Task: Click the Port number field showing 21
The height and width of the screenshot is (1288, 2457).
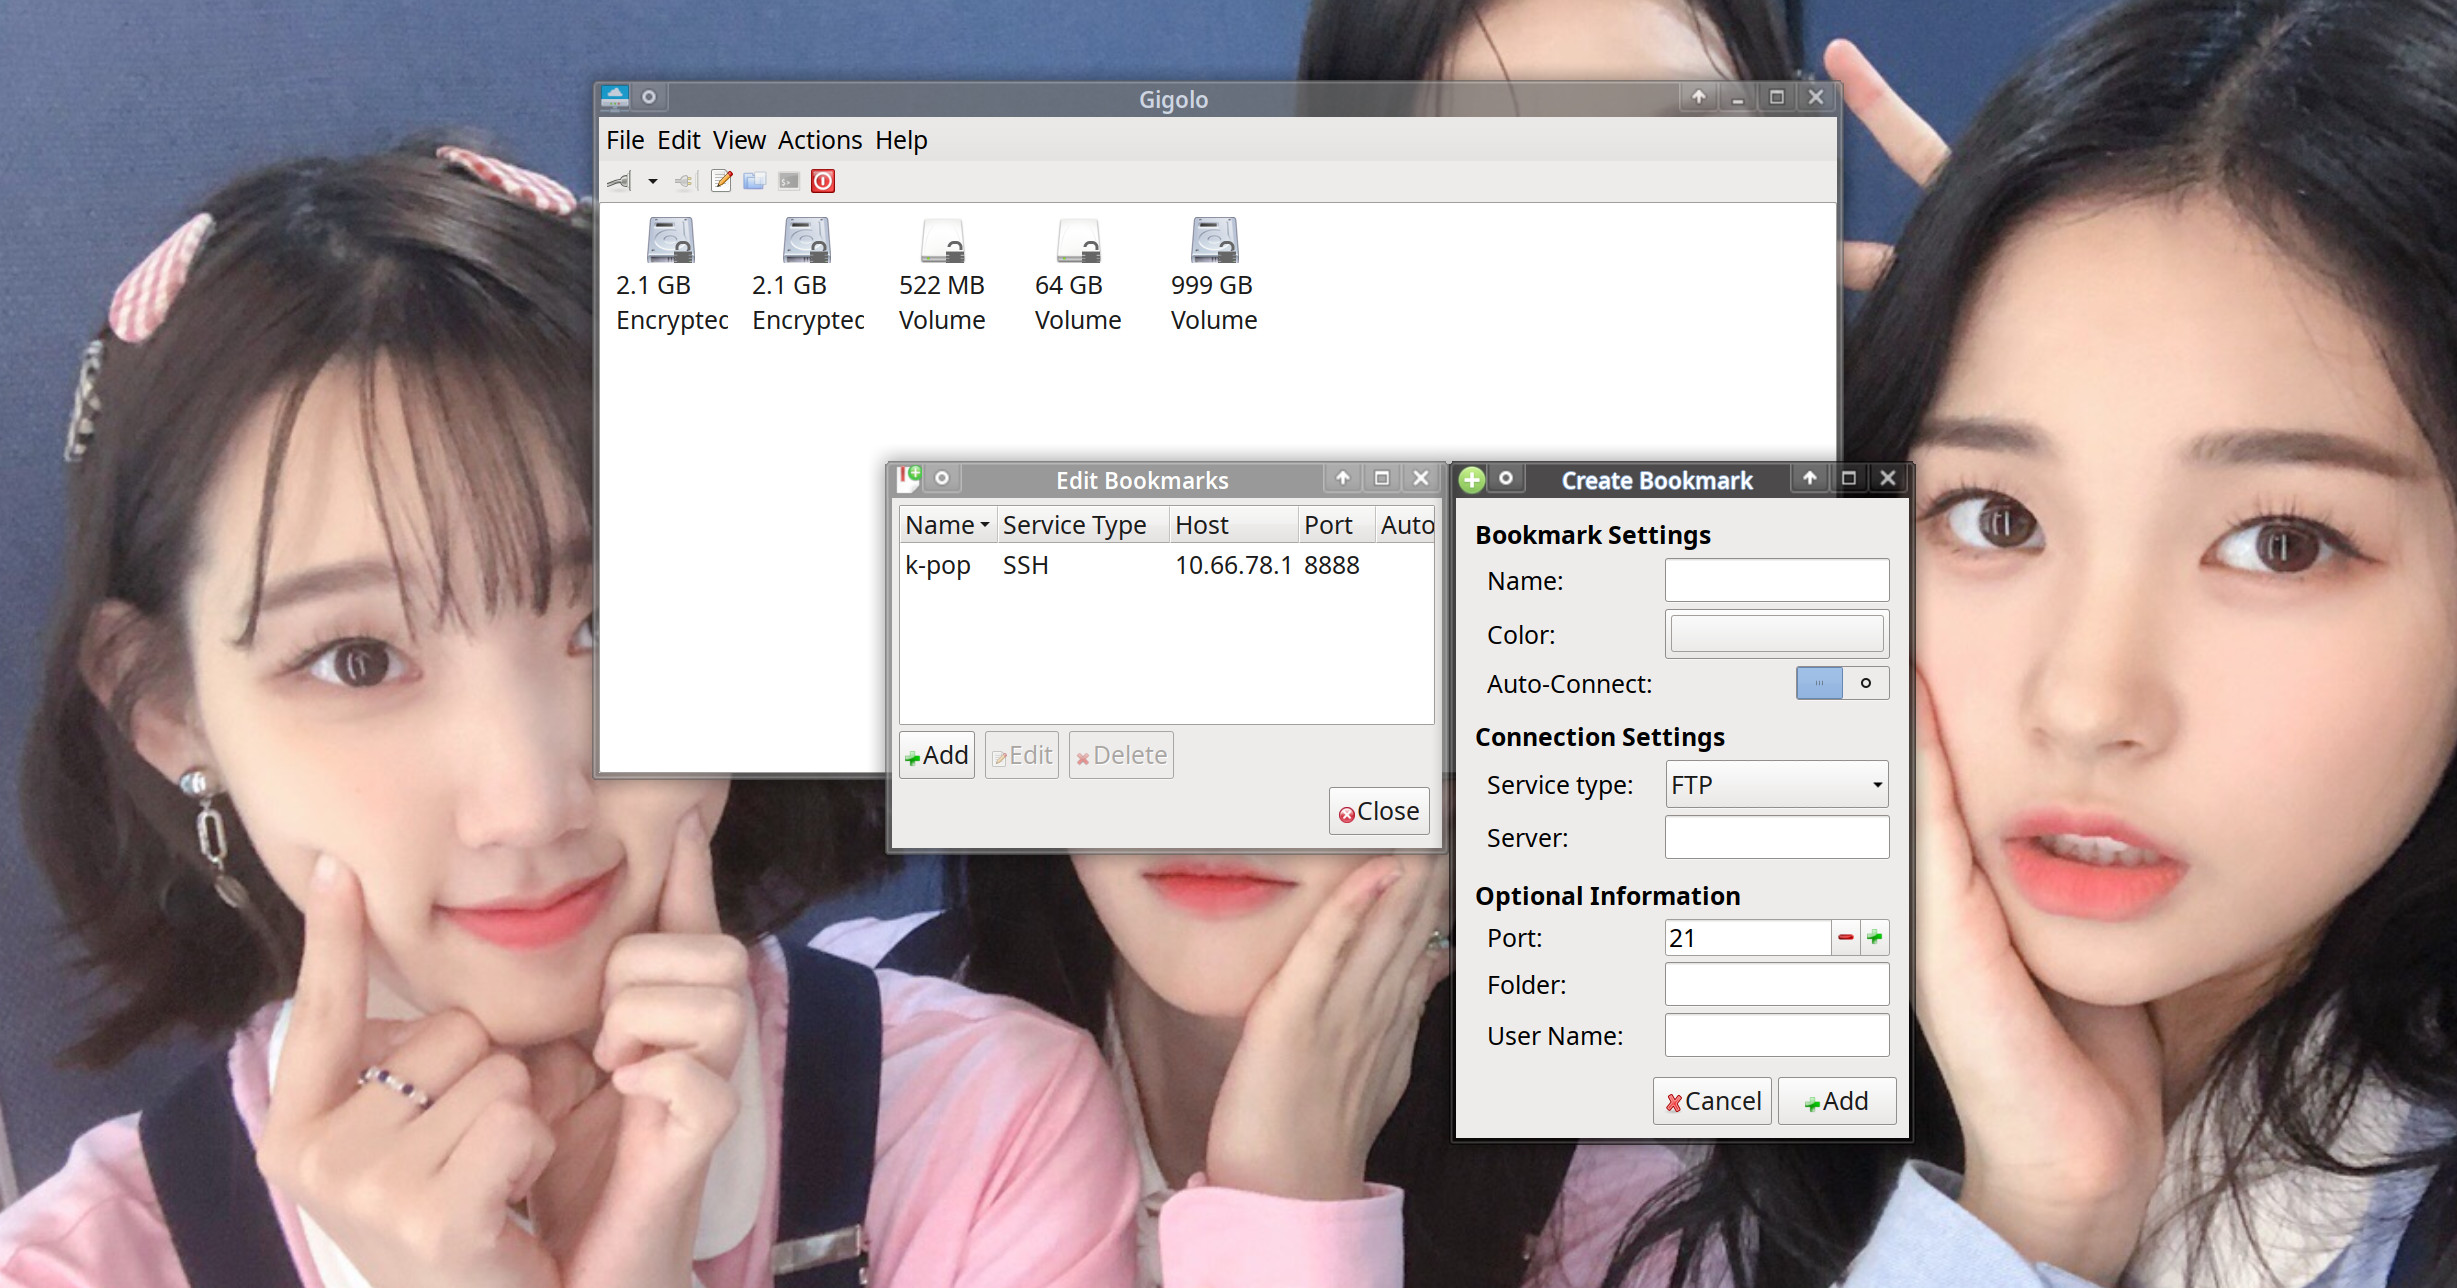Action: pos(1748,938)
